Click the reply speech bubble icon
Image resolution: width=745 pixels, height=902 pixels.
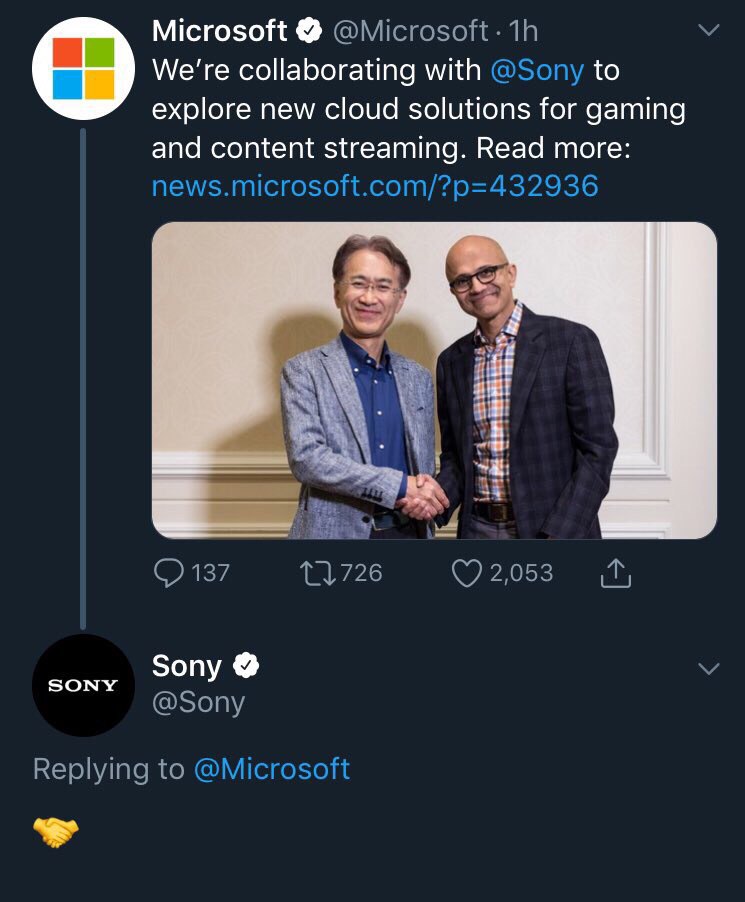coord(169,573)
